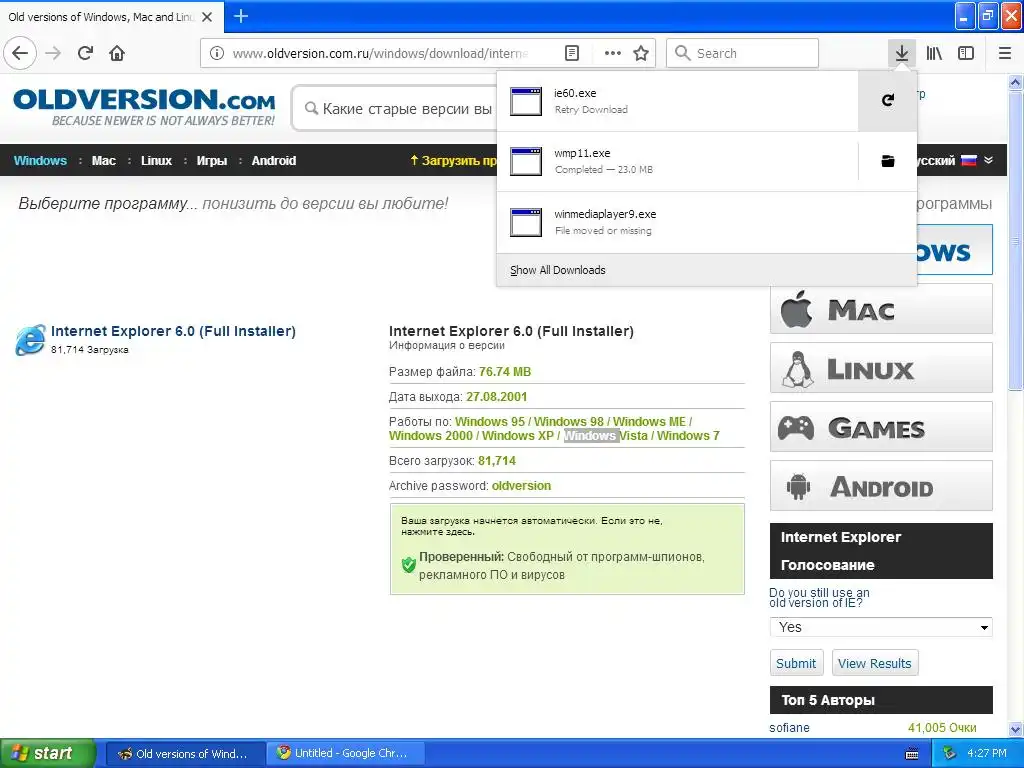1024x768 pixels.
Task: Click the green verified shield icon
Action: pyautogui.click(x=409, y=565)
